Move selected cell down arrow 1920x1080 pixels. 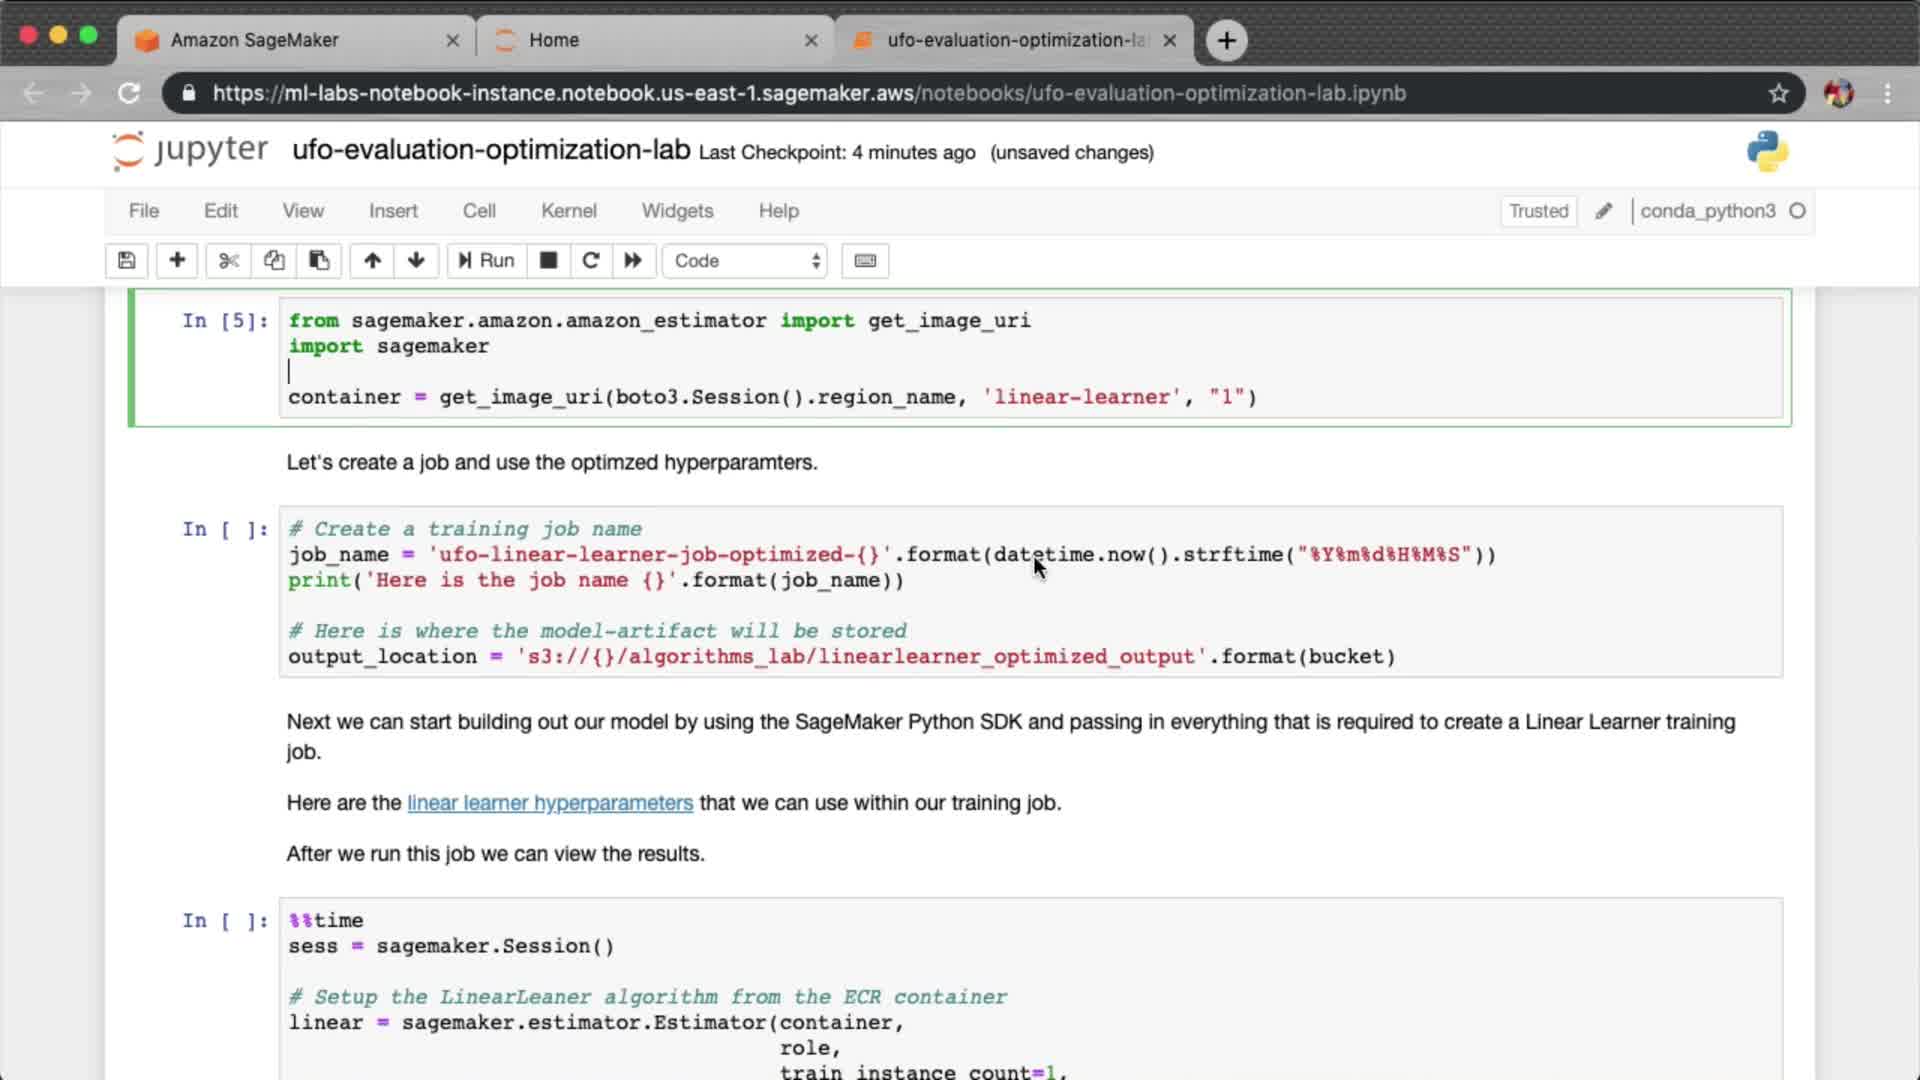point(416,261)
